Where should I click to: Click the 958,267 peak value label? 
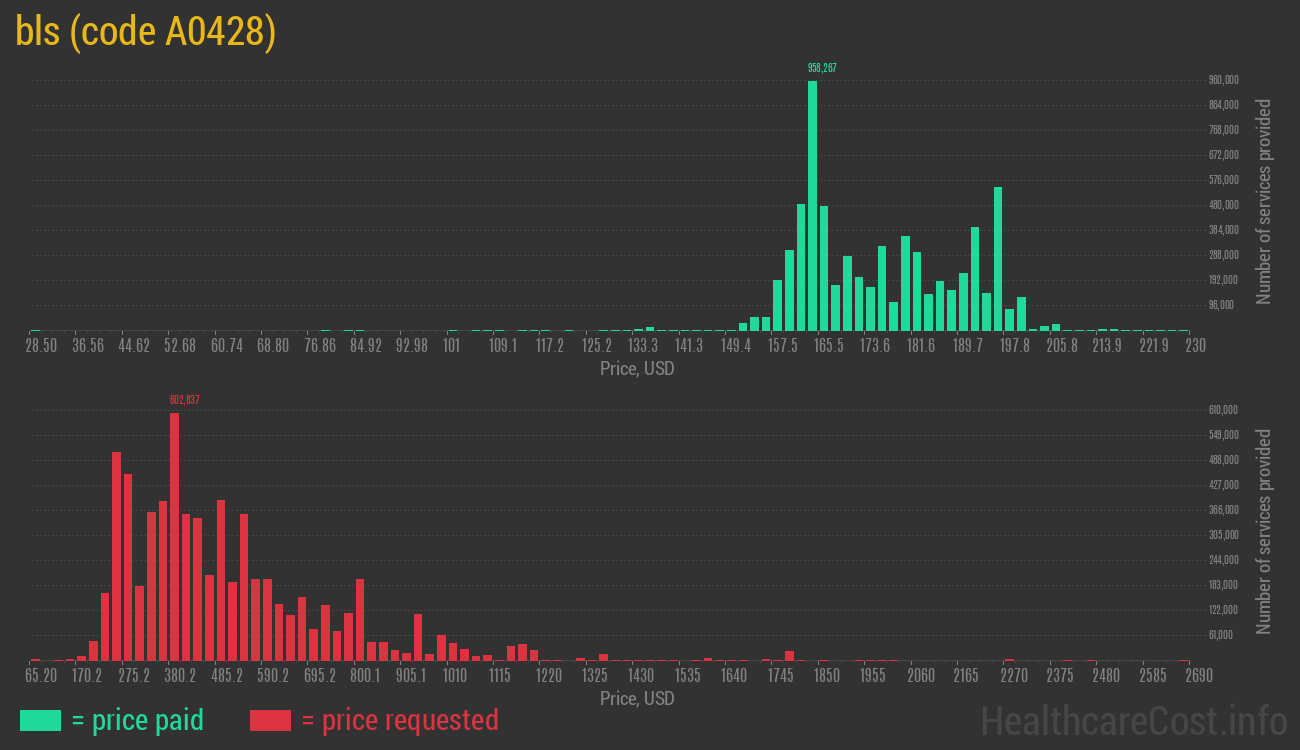click(x=822, y=68)
